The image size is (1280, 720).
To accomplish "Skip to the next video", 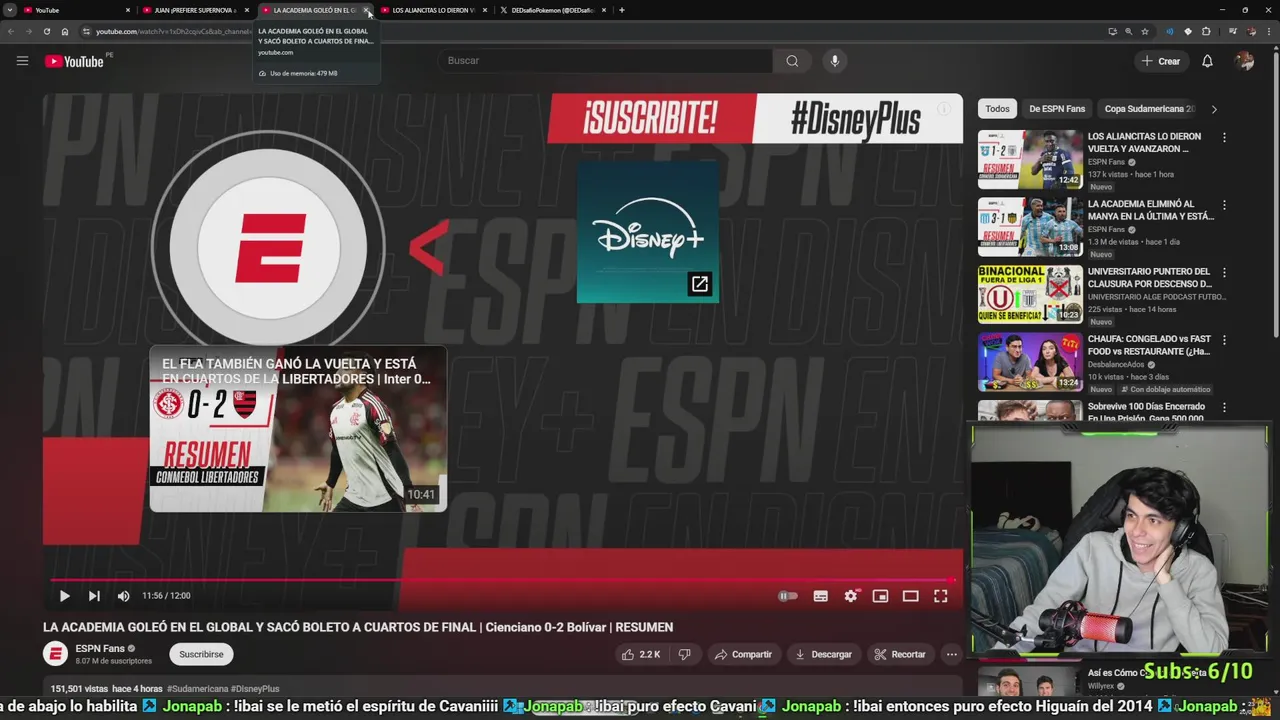I will coord(94,596).
